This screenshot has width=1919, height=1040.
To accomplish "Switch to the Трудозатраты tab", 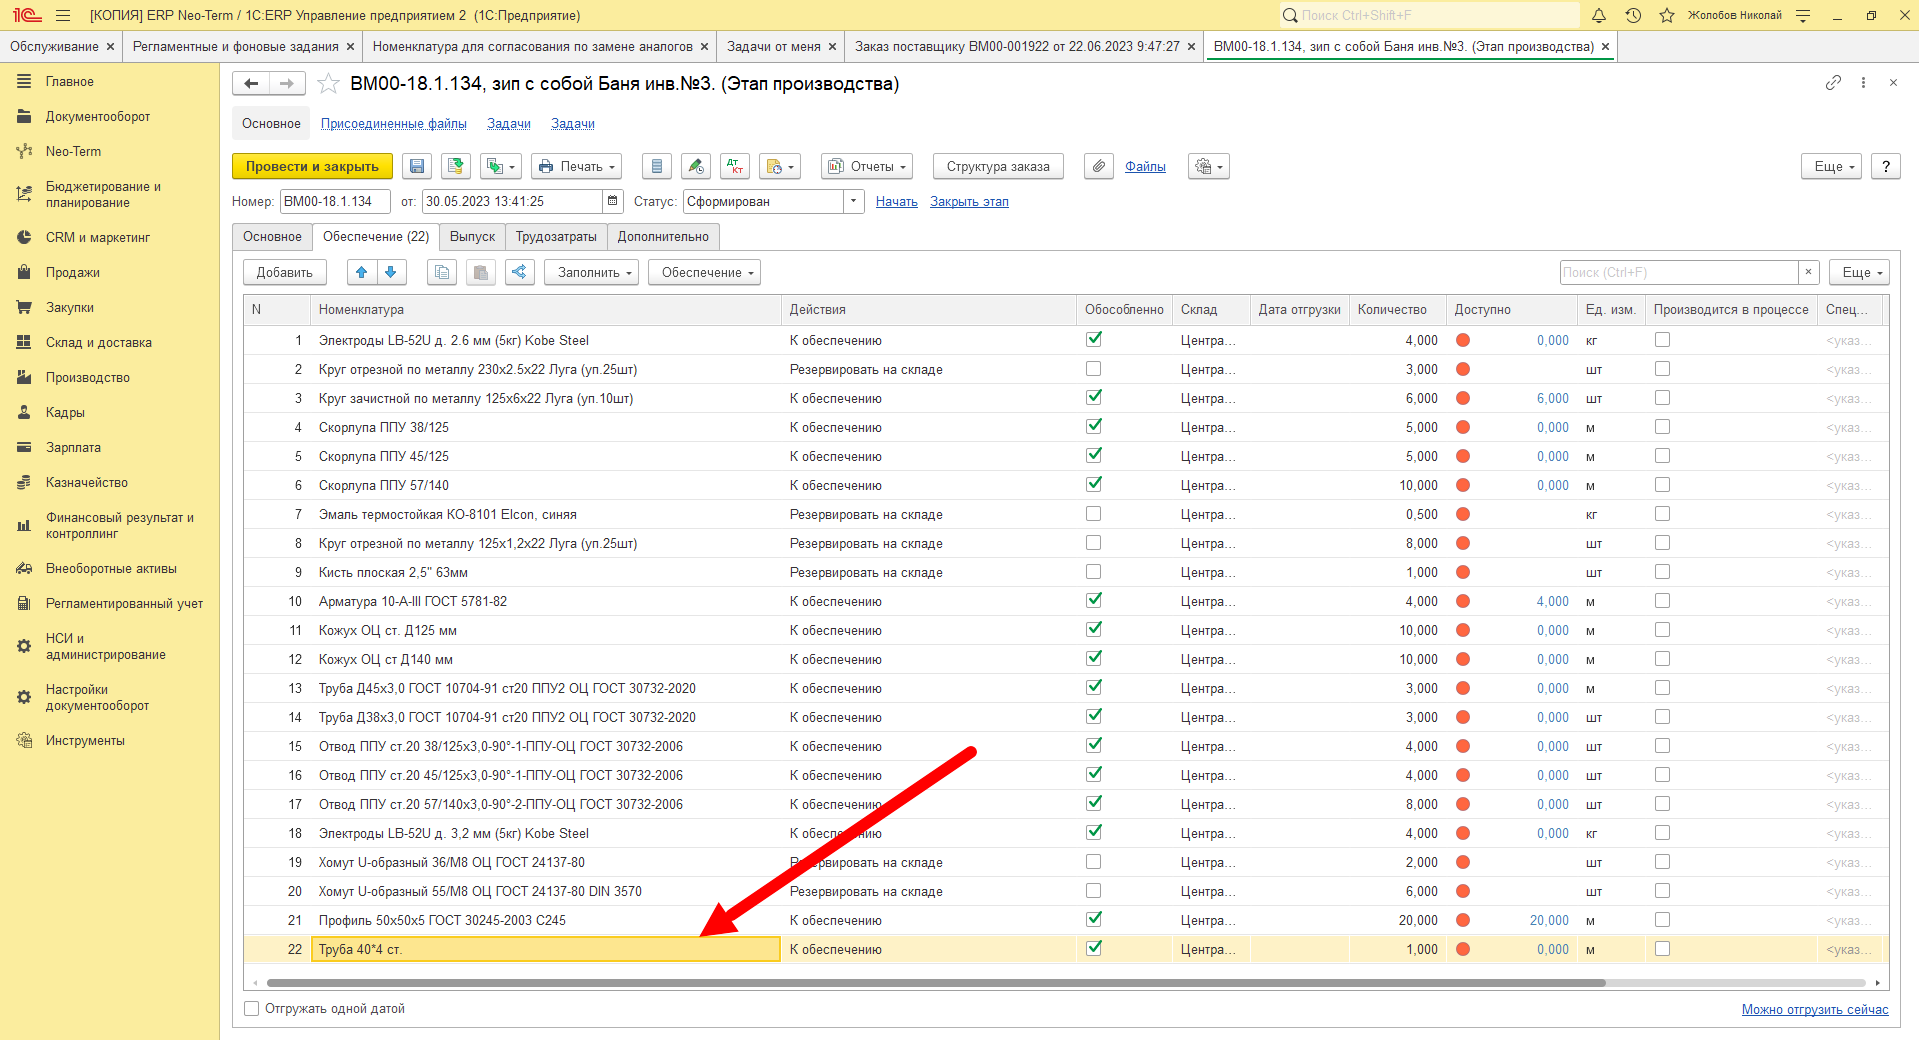I will point(556,237).
